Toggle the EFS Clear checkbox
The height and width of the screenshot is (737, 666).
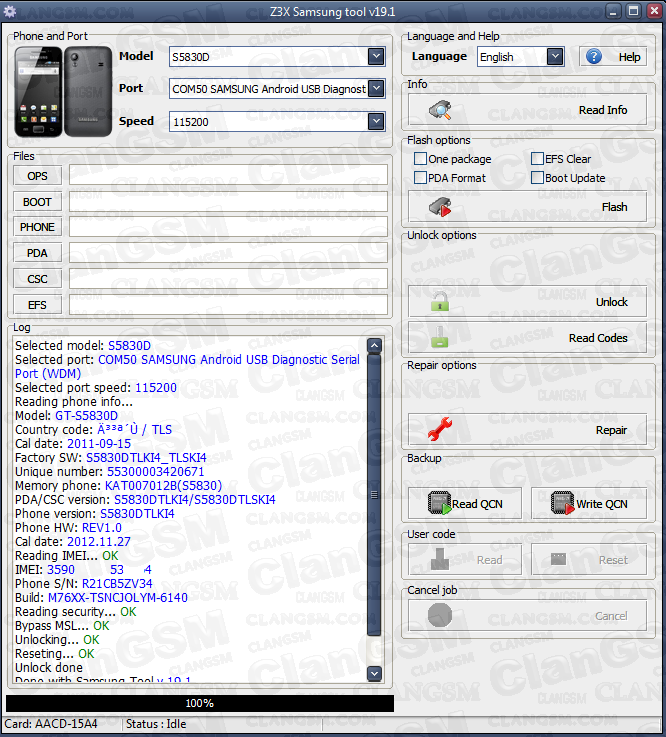point(537,159)
